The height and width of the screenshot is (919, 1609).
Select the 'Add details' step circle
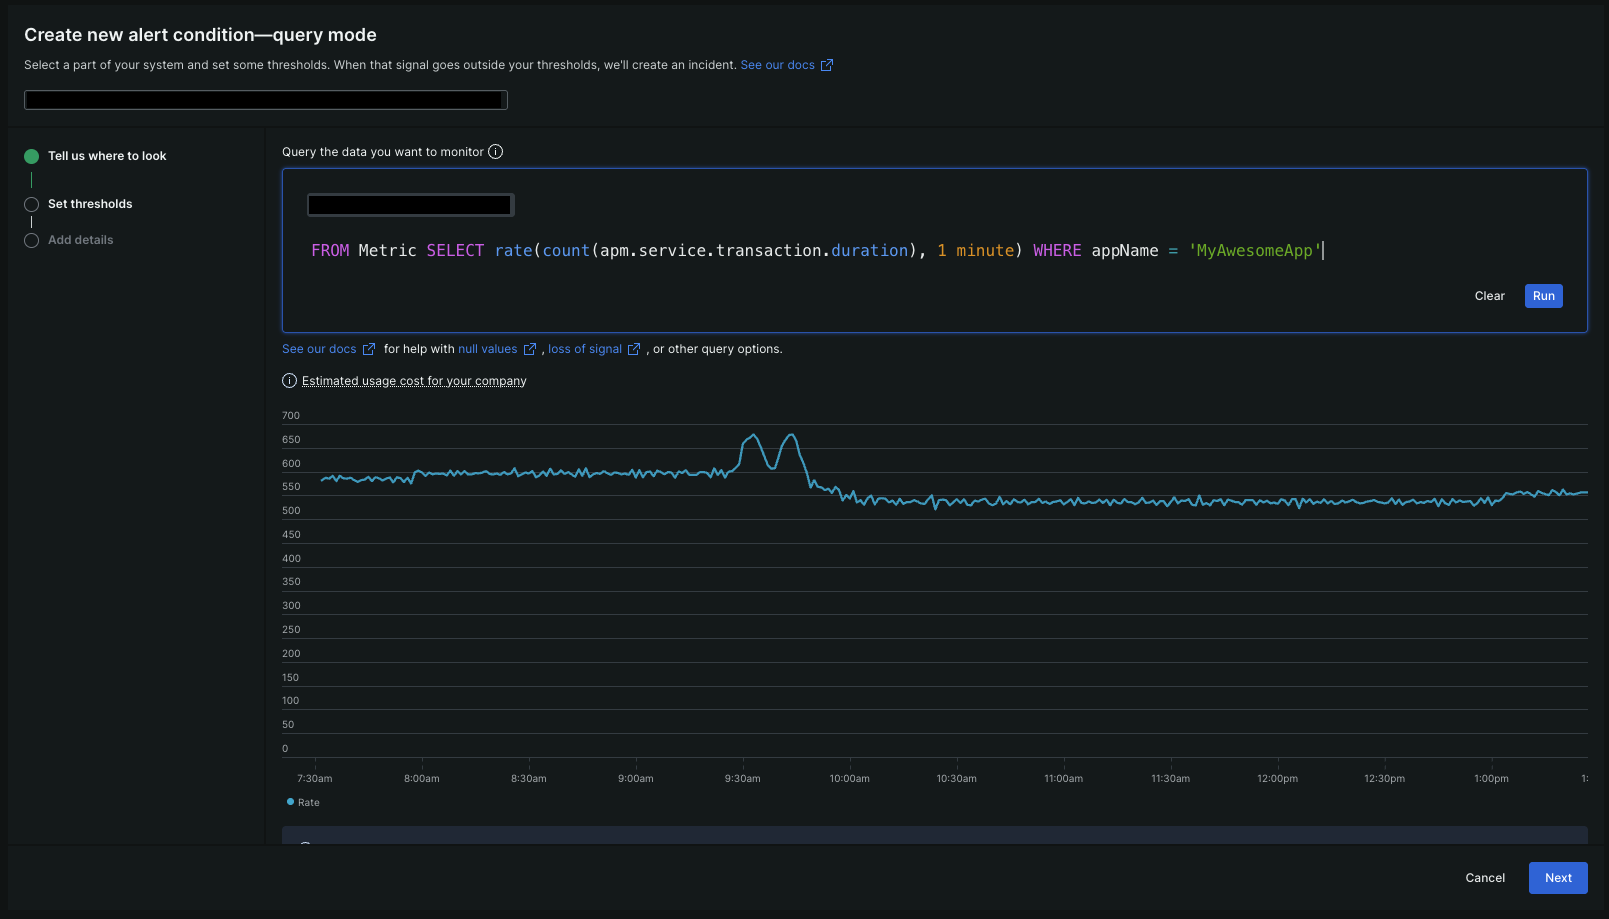click(x=31, y=240)
